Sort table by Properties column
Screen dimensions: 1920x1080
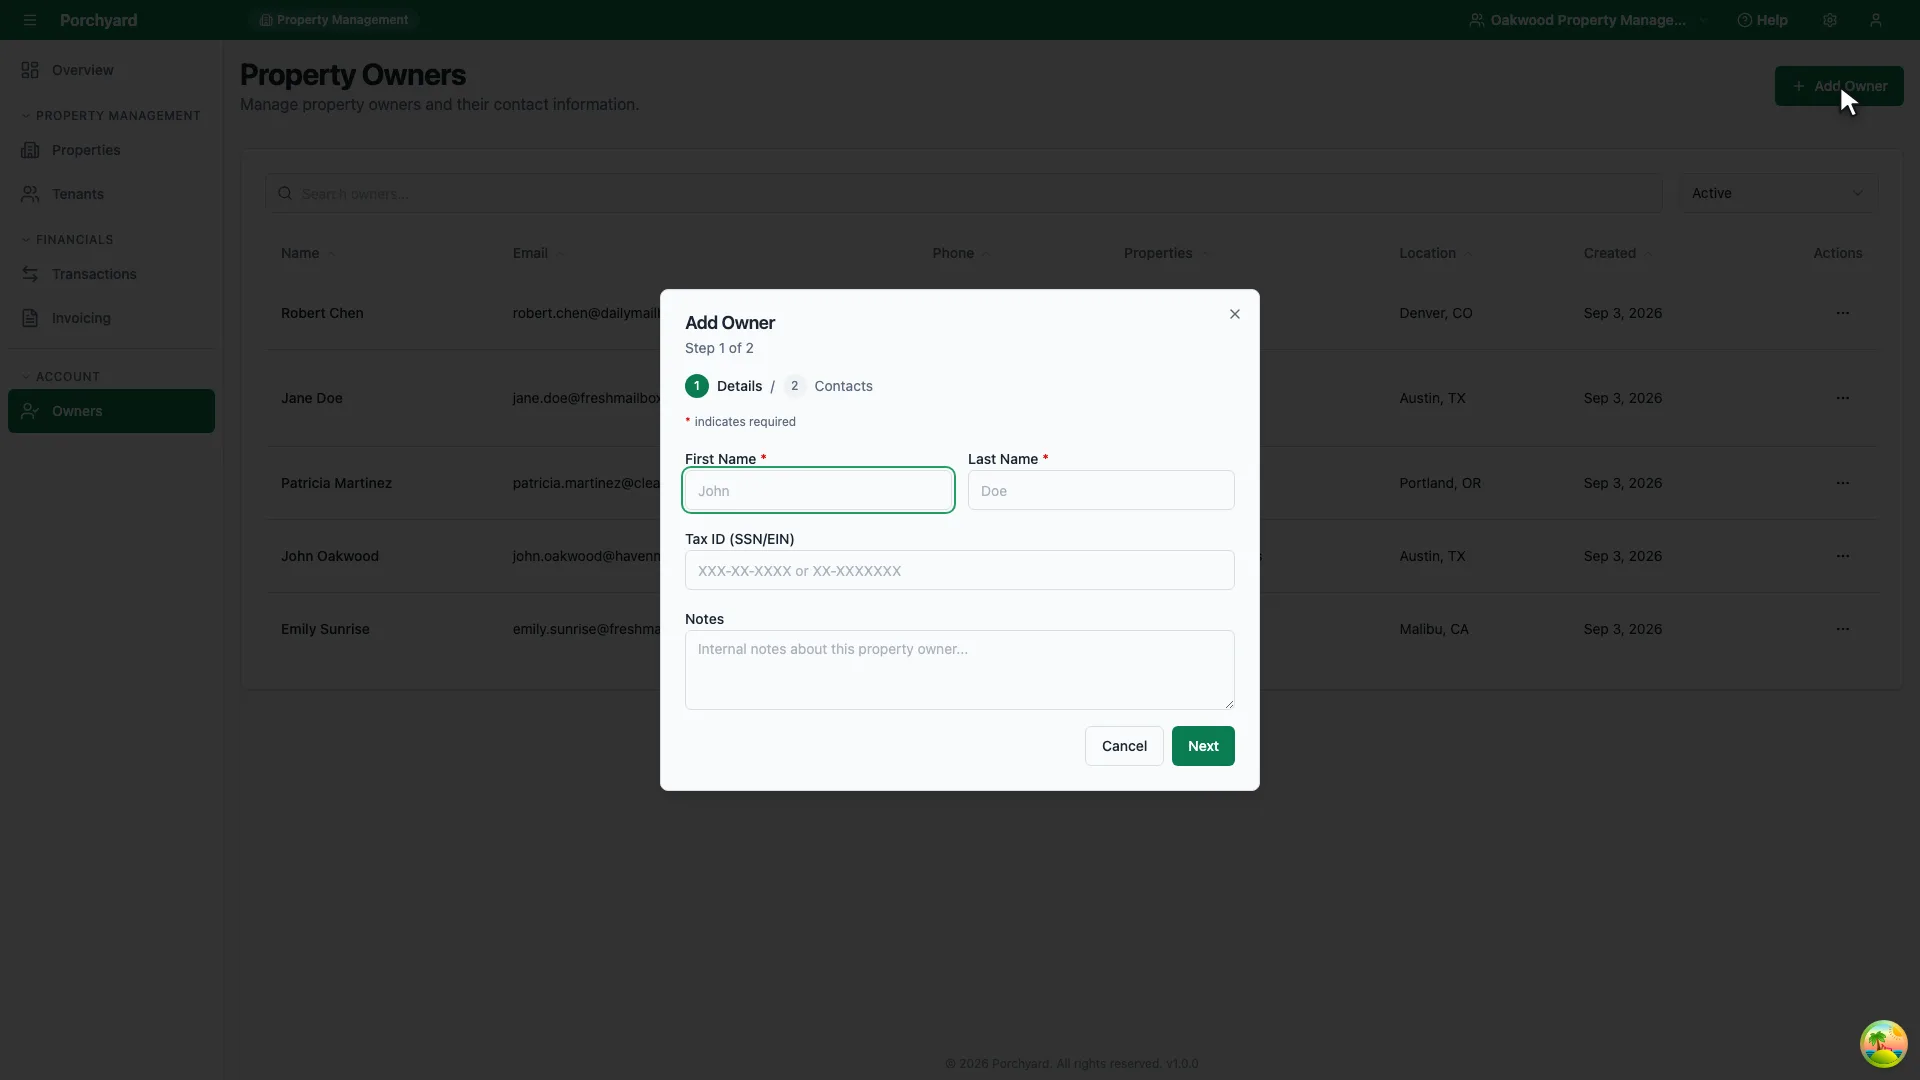pos(1166,253)
